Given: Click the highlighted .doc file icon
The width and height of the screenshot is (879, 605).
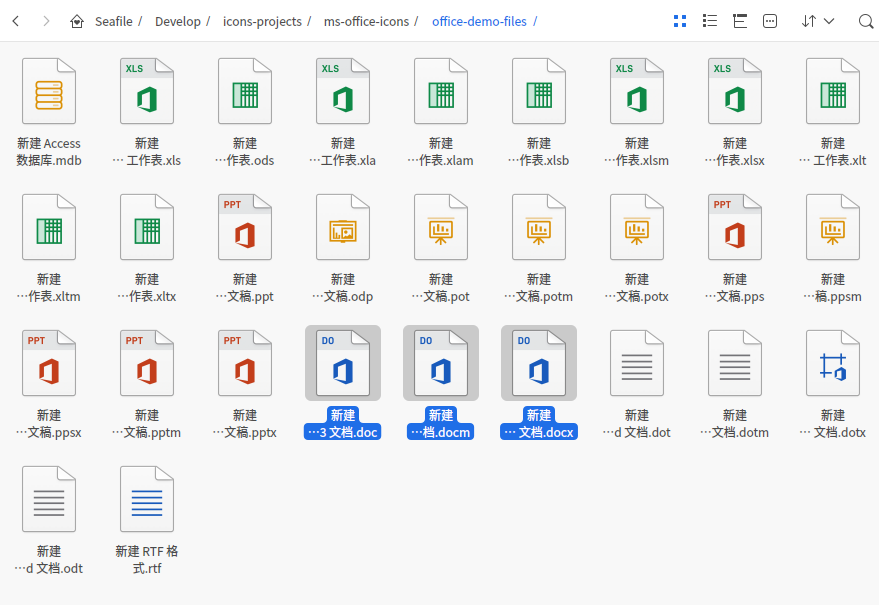Looking at the screenshot, I should (343, 363).
